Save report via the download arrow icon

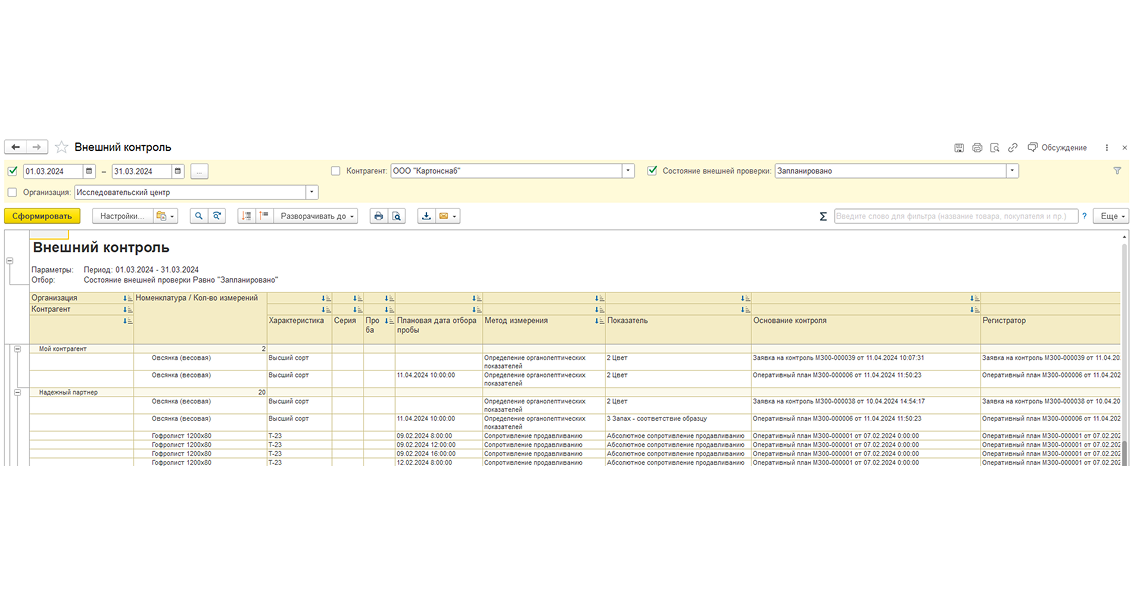426,216
